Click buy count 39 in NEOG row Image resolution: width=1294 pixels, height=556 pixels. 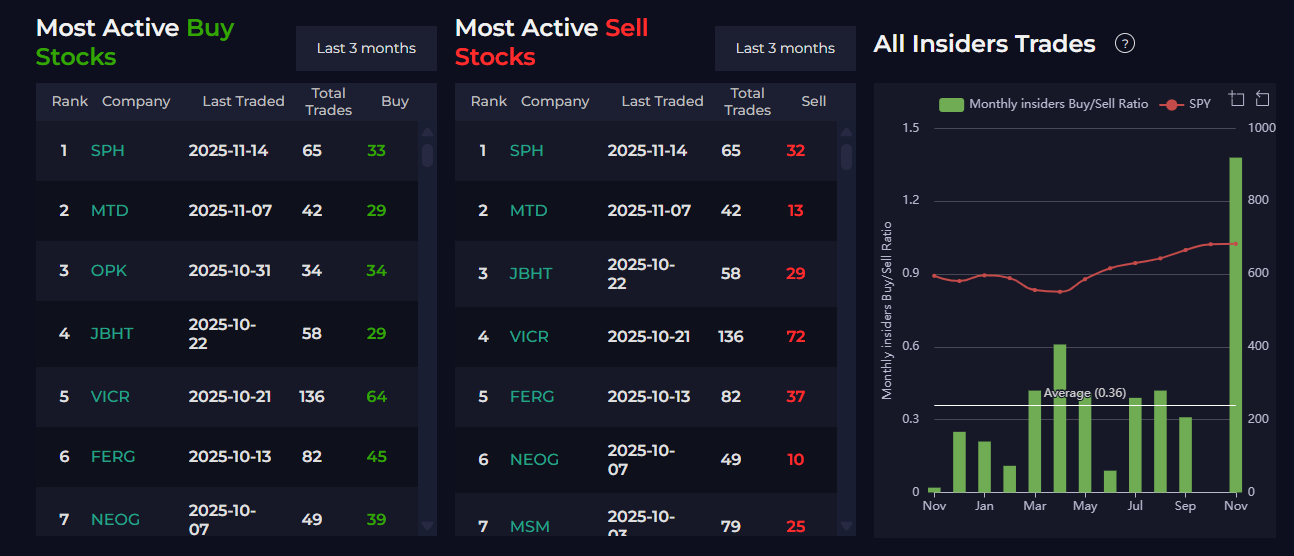pyautogui.click(x=377, y=520)
